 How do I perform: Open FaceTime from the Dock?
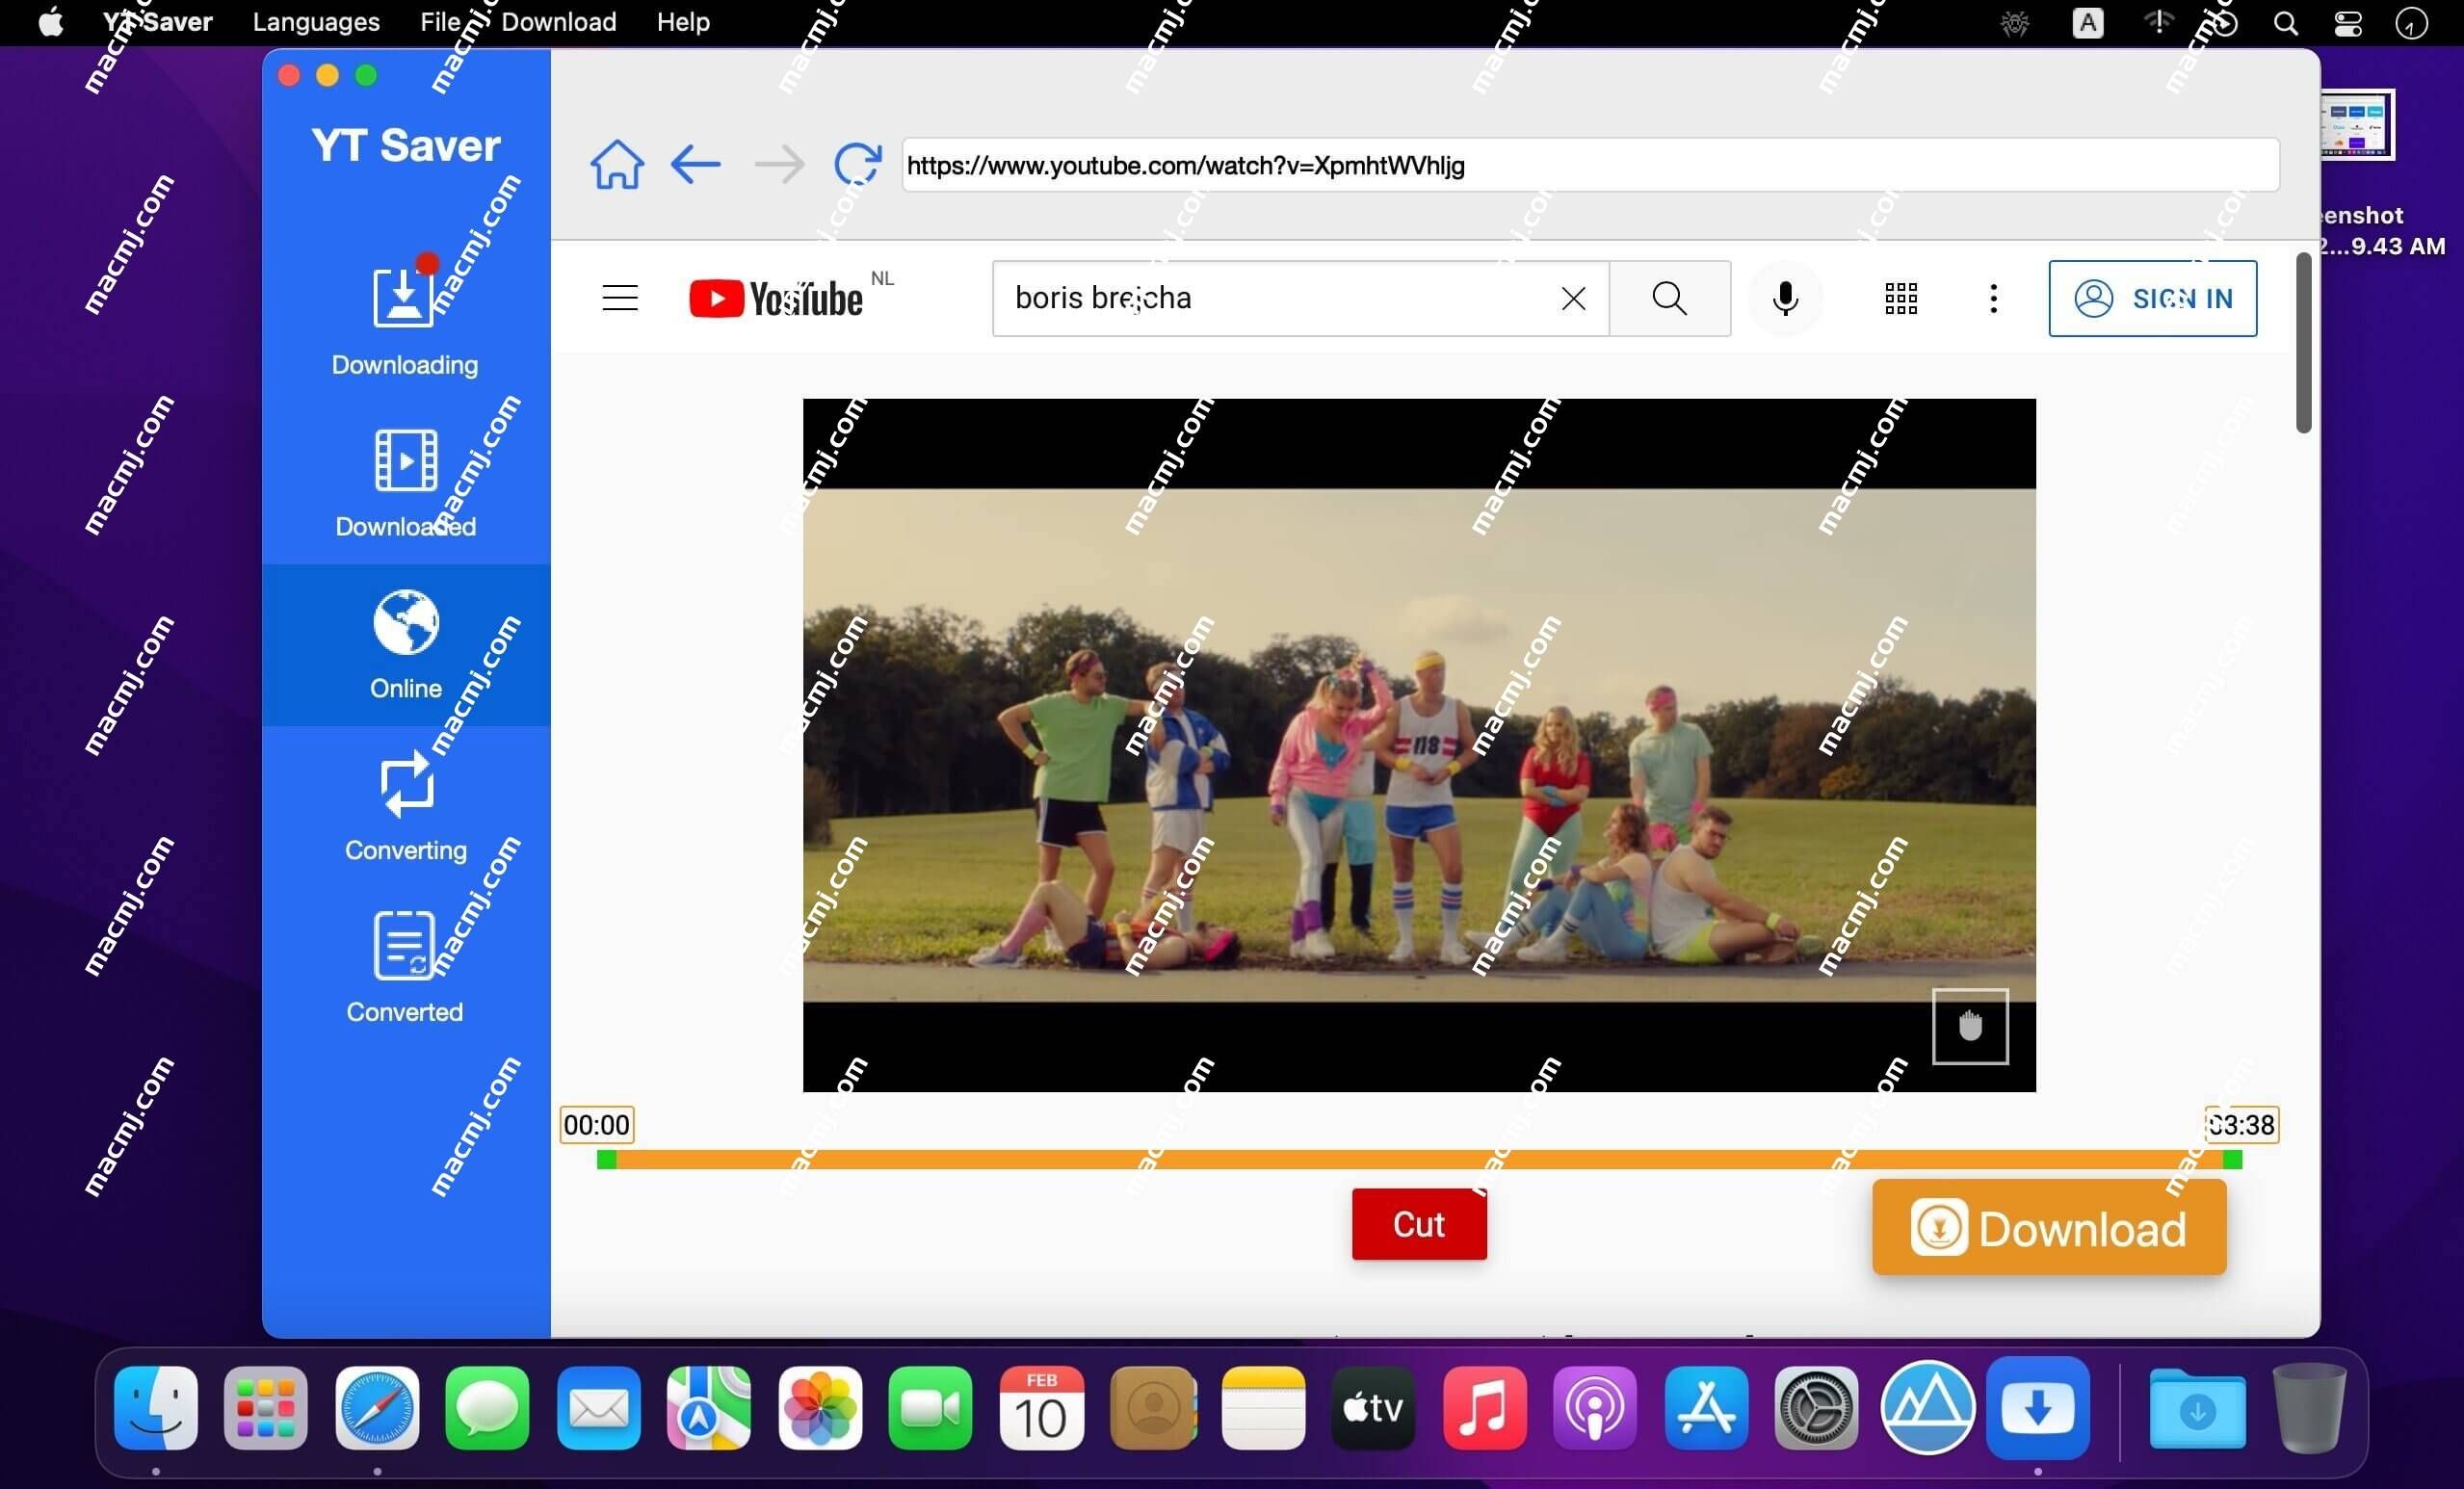click(x=930, y=1408)
